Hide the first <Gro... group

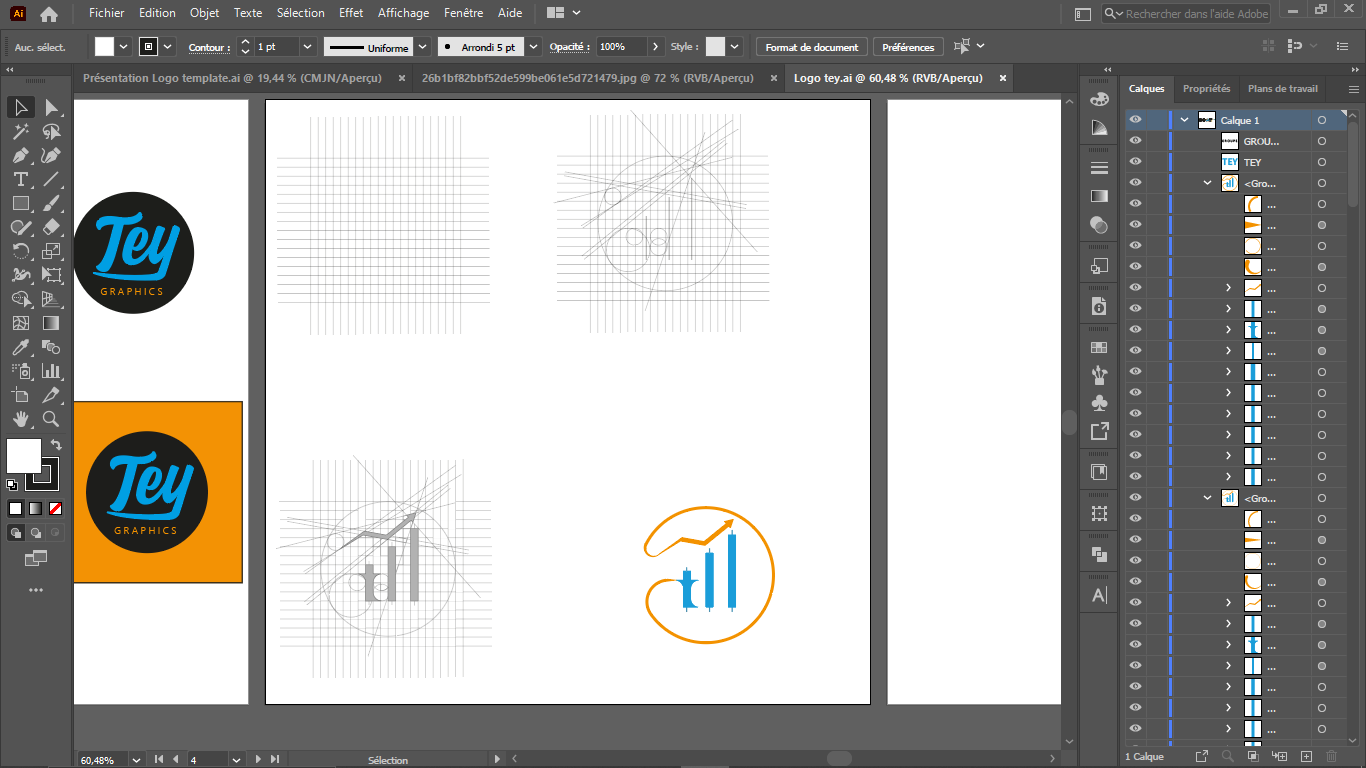coord(1135,183)
